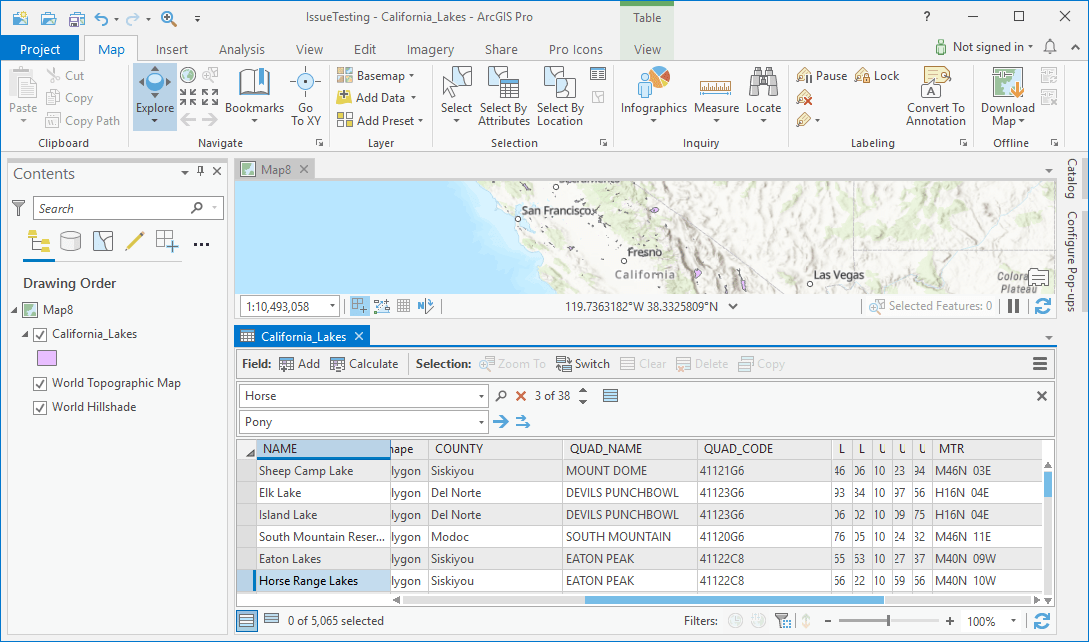This screenshot has width=1089, height=642.
Task: Click Go To XY tool
Action: pyautogui.click(x=305, y=95)
